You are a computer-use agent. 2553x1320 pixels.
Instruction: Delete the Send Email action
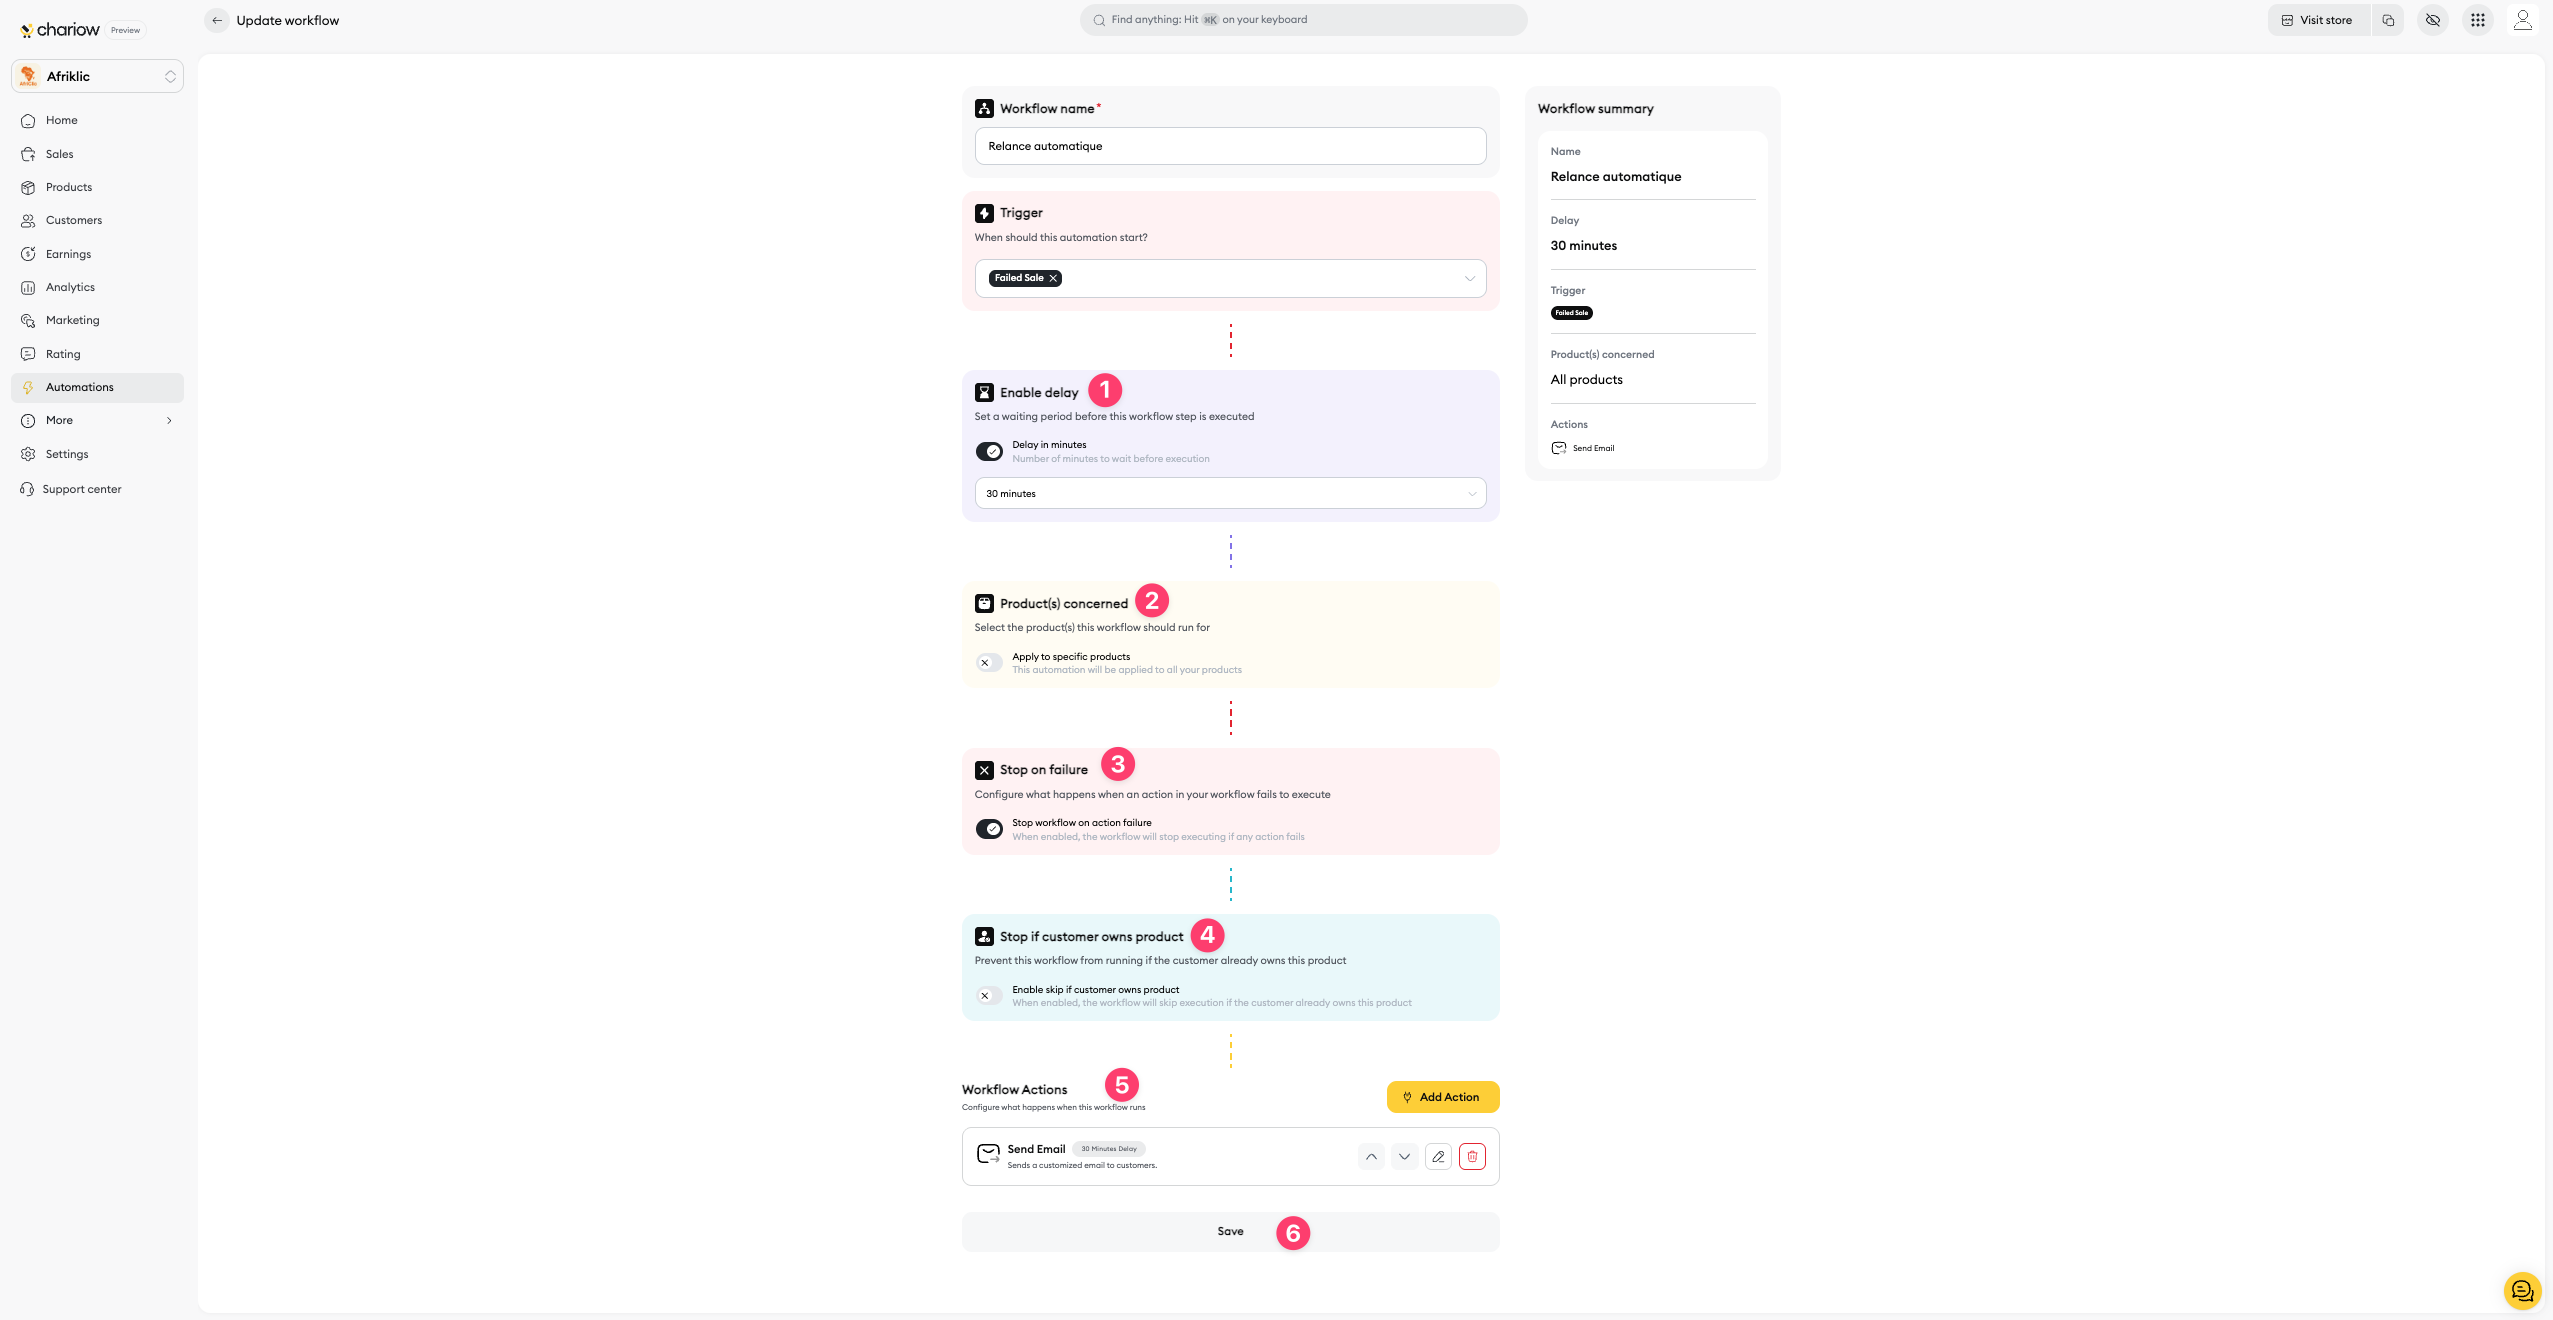click(1472, 1157)
